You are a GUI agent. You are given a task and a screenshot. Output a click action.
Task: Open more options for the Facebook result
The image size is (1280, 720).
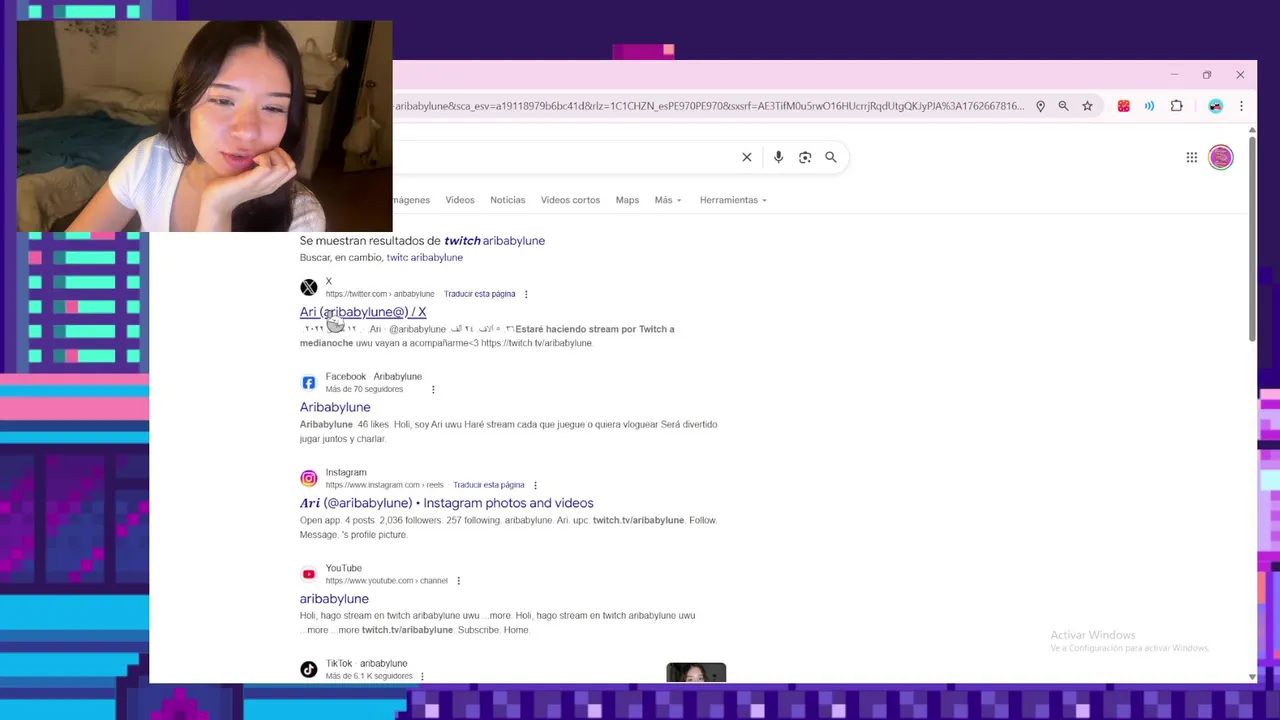pyautogui.click(x=433, y=389)
